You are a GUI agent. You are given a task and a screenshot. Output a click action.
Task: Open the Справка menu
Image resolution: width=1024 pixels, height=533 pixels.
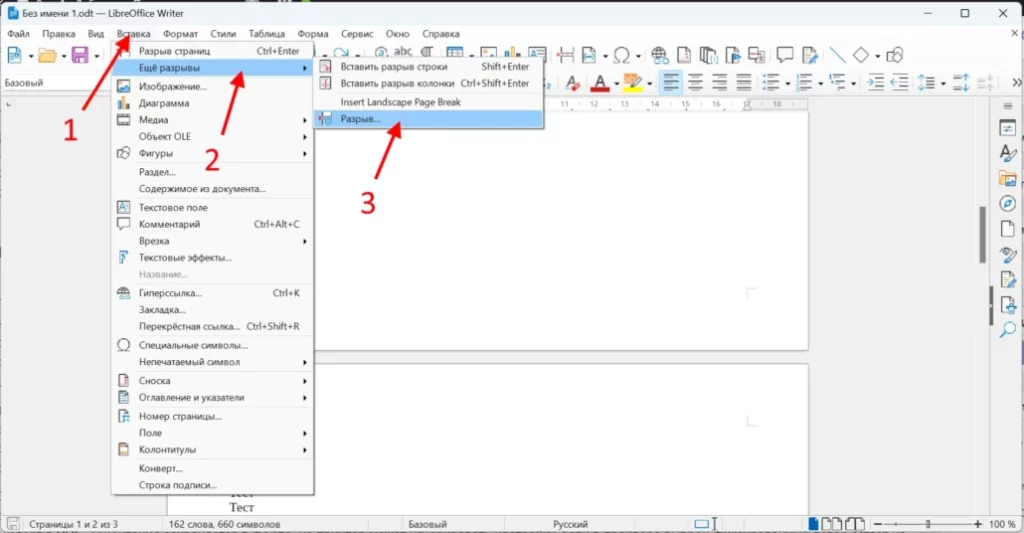[x=441, y=34]
